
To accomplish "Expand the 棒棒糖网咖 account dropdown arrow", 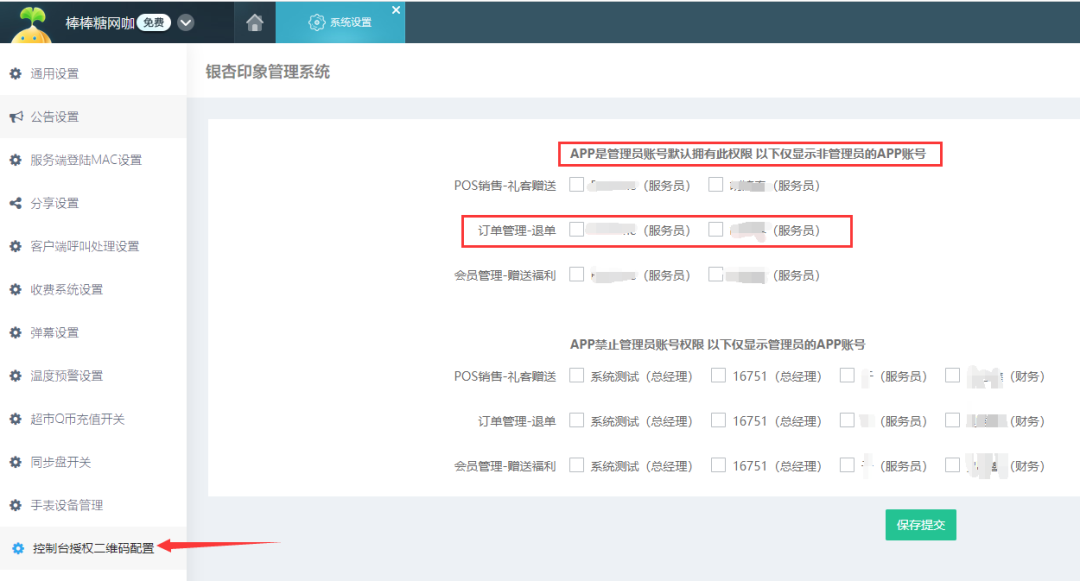I will [186, 23].
